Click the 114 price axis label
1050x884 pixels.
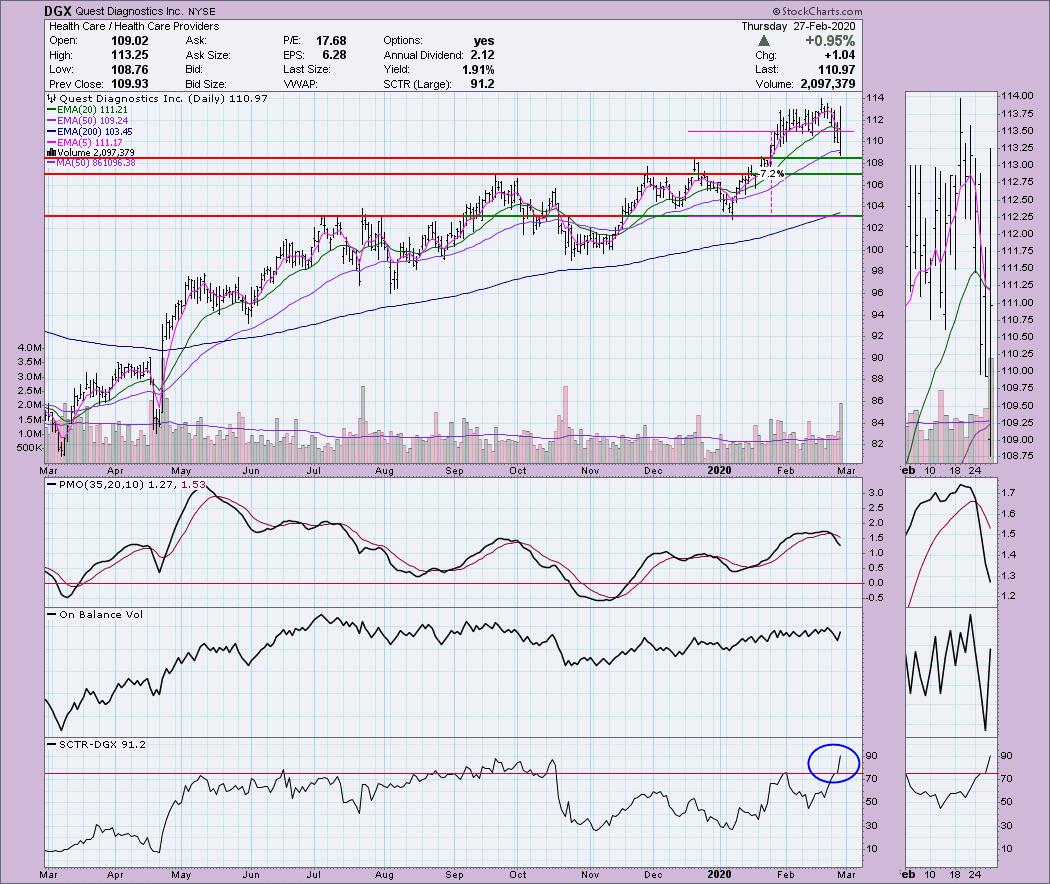pos(875,98)
